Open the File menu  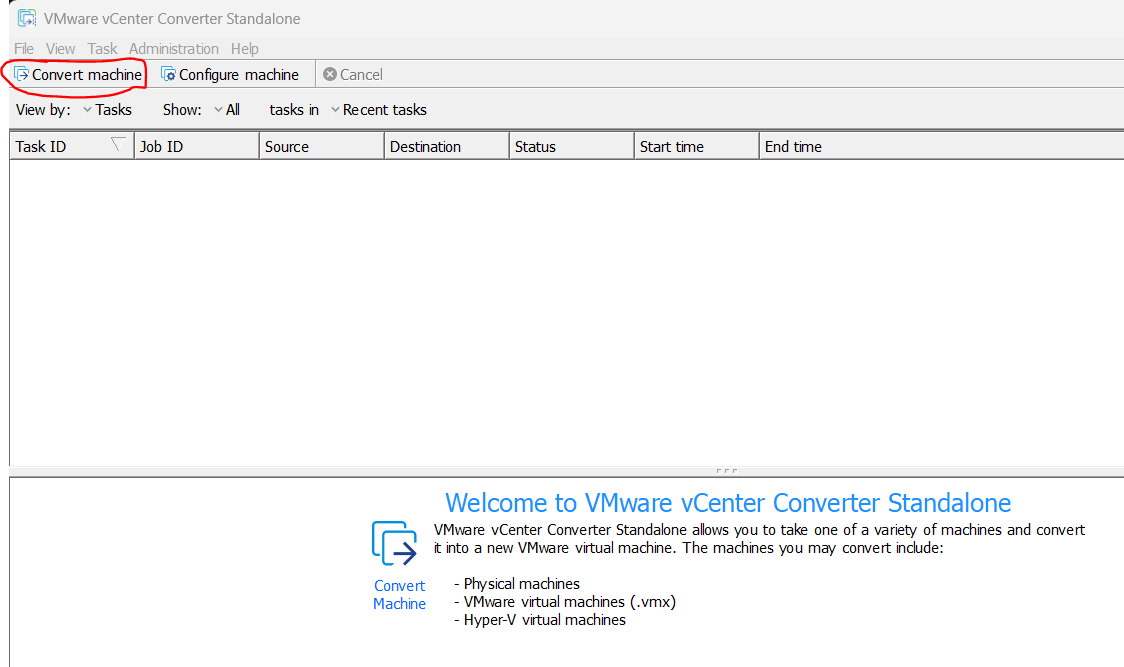24,49
